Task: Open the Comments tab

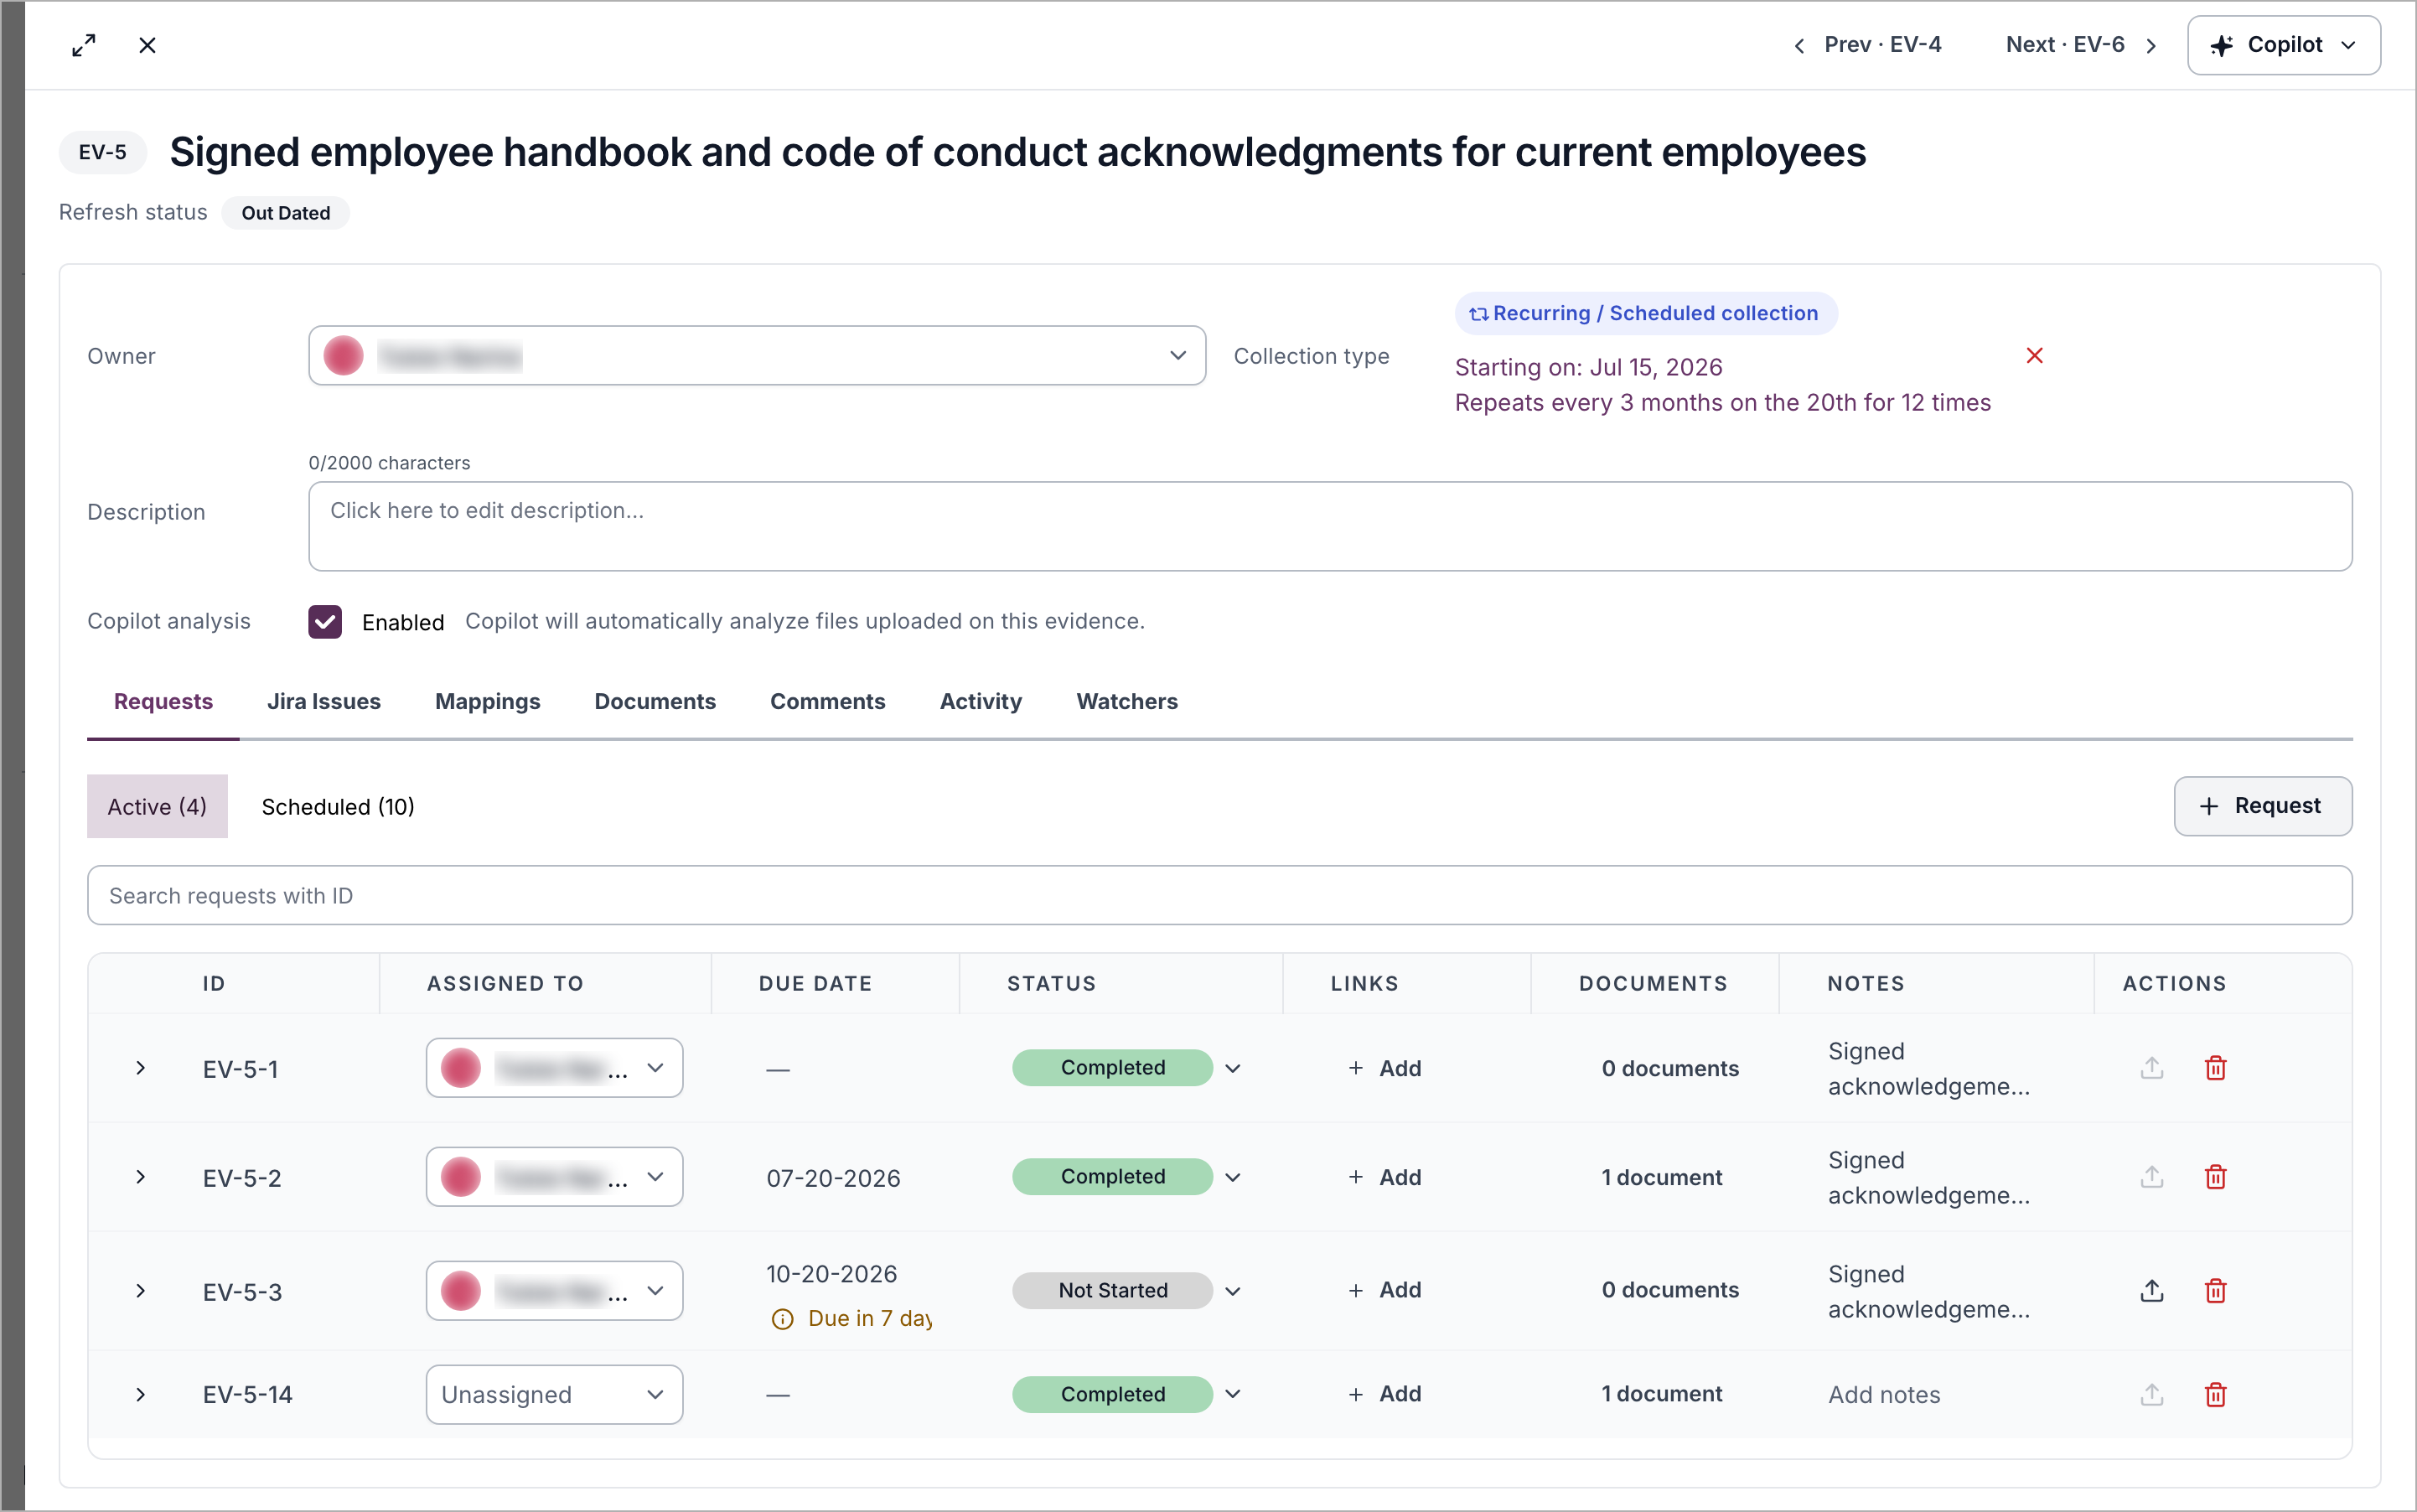Action: point(827,701)
